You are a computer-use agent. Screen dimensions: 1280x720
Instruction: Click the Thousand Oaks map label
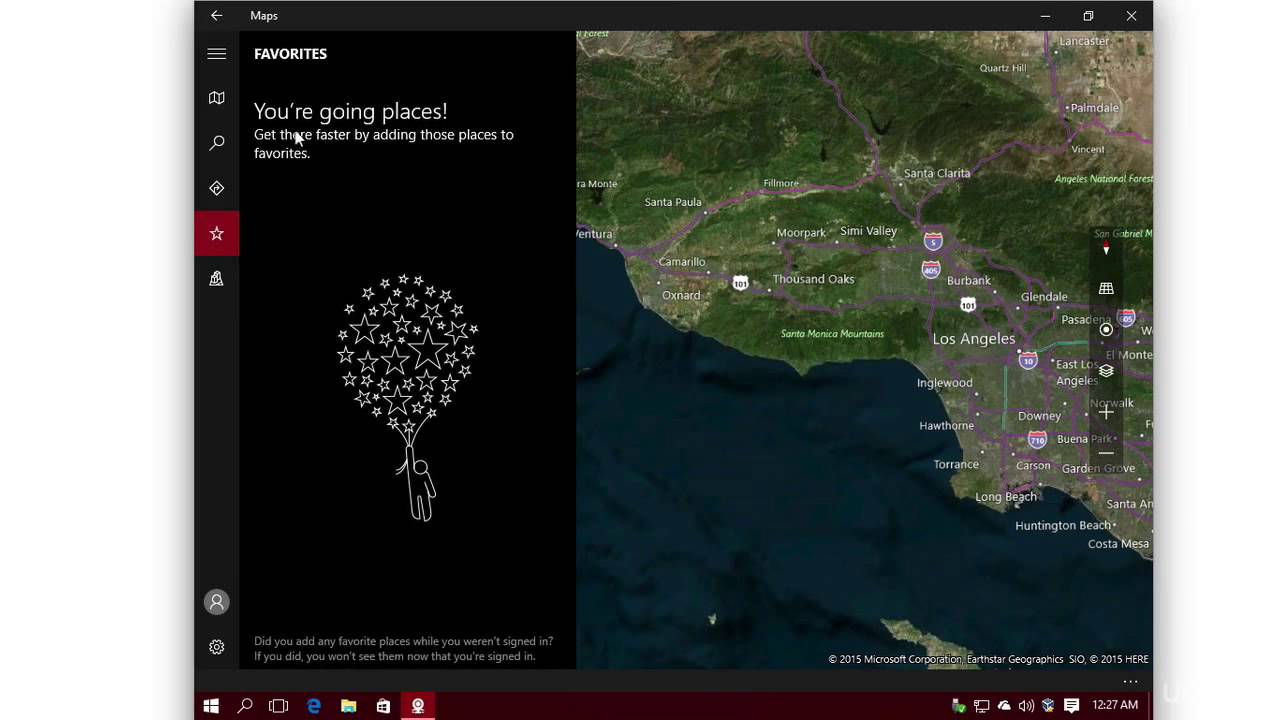click(813, 279)
